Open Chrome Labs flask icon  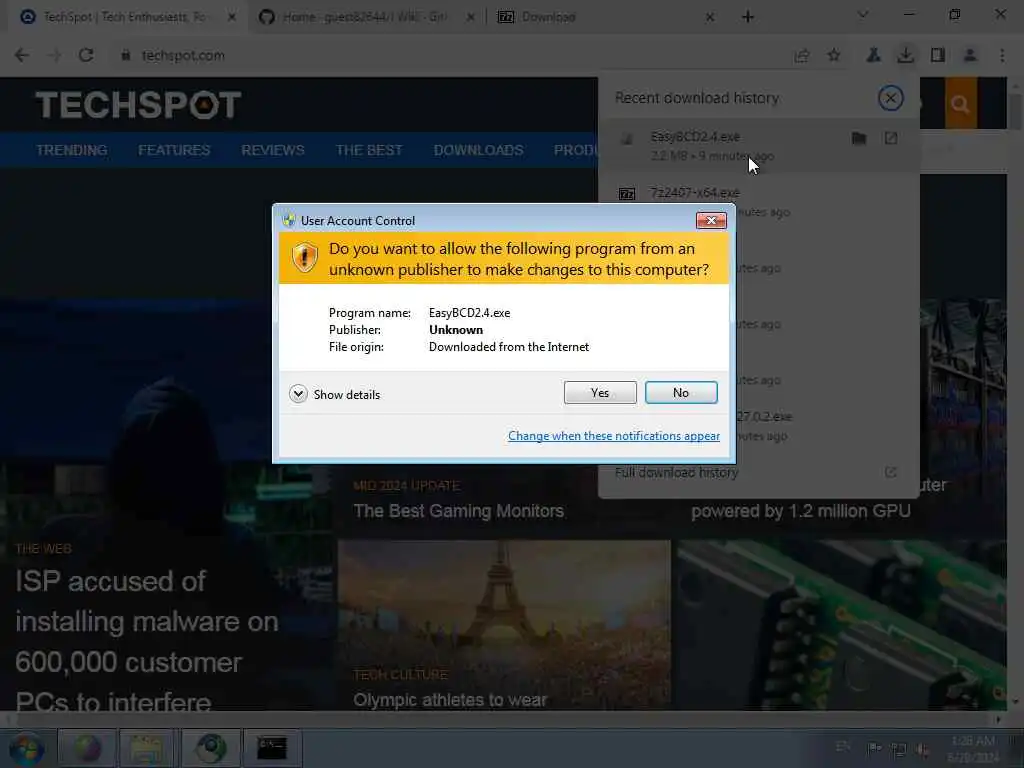[873, 56]
